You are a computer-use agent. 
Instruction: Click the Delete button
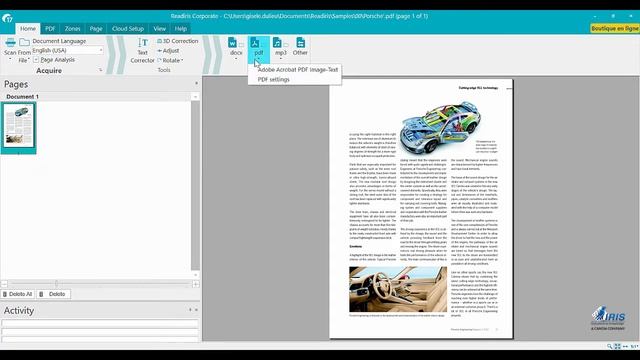tap(53, 294)
